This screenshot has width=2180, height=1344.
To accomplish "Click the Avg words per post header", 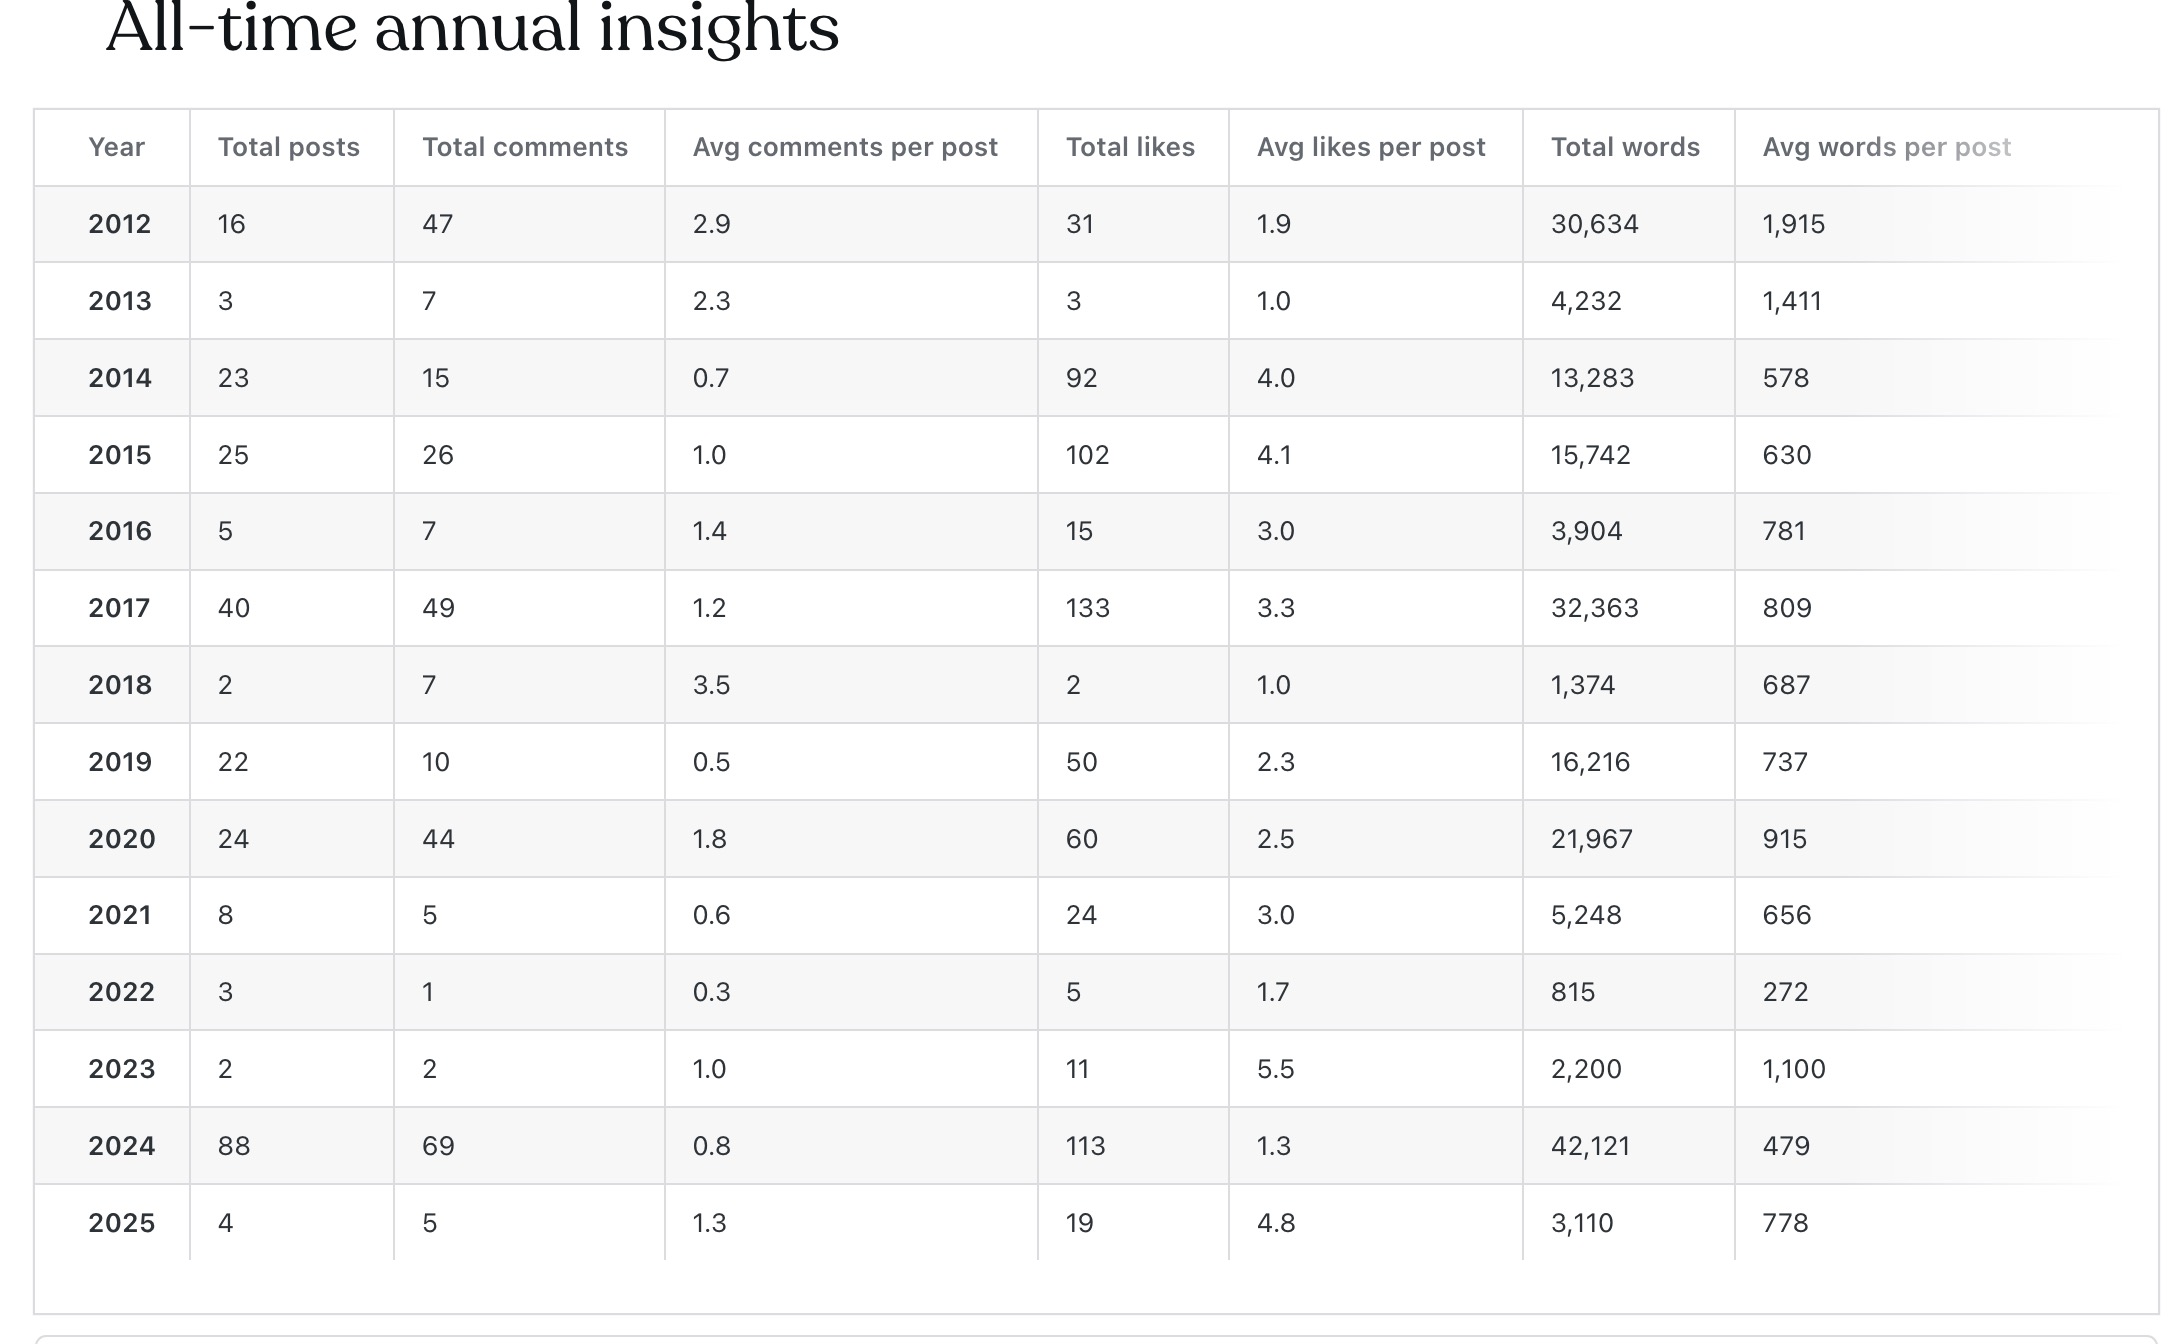I will pos(1886,147).
